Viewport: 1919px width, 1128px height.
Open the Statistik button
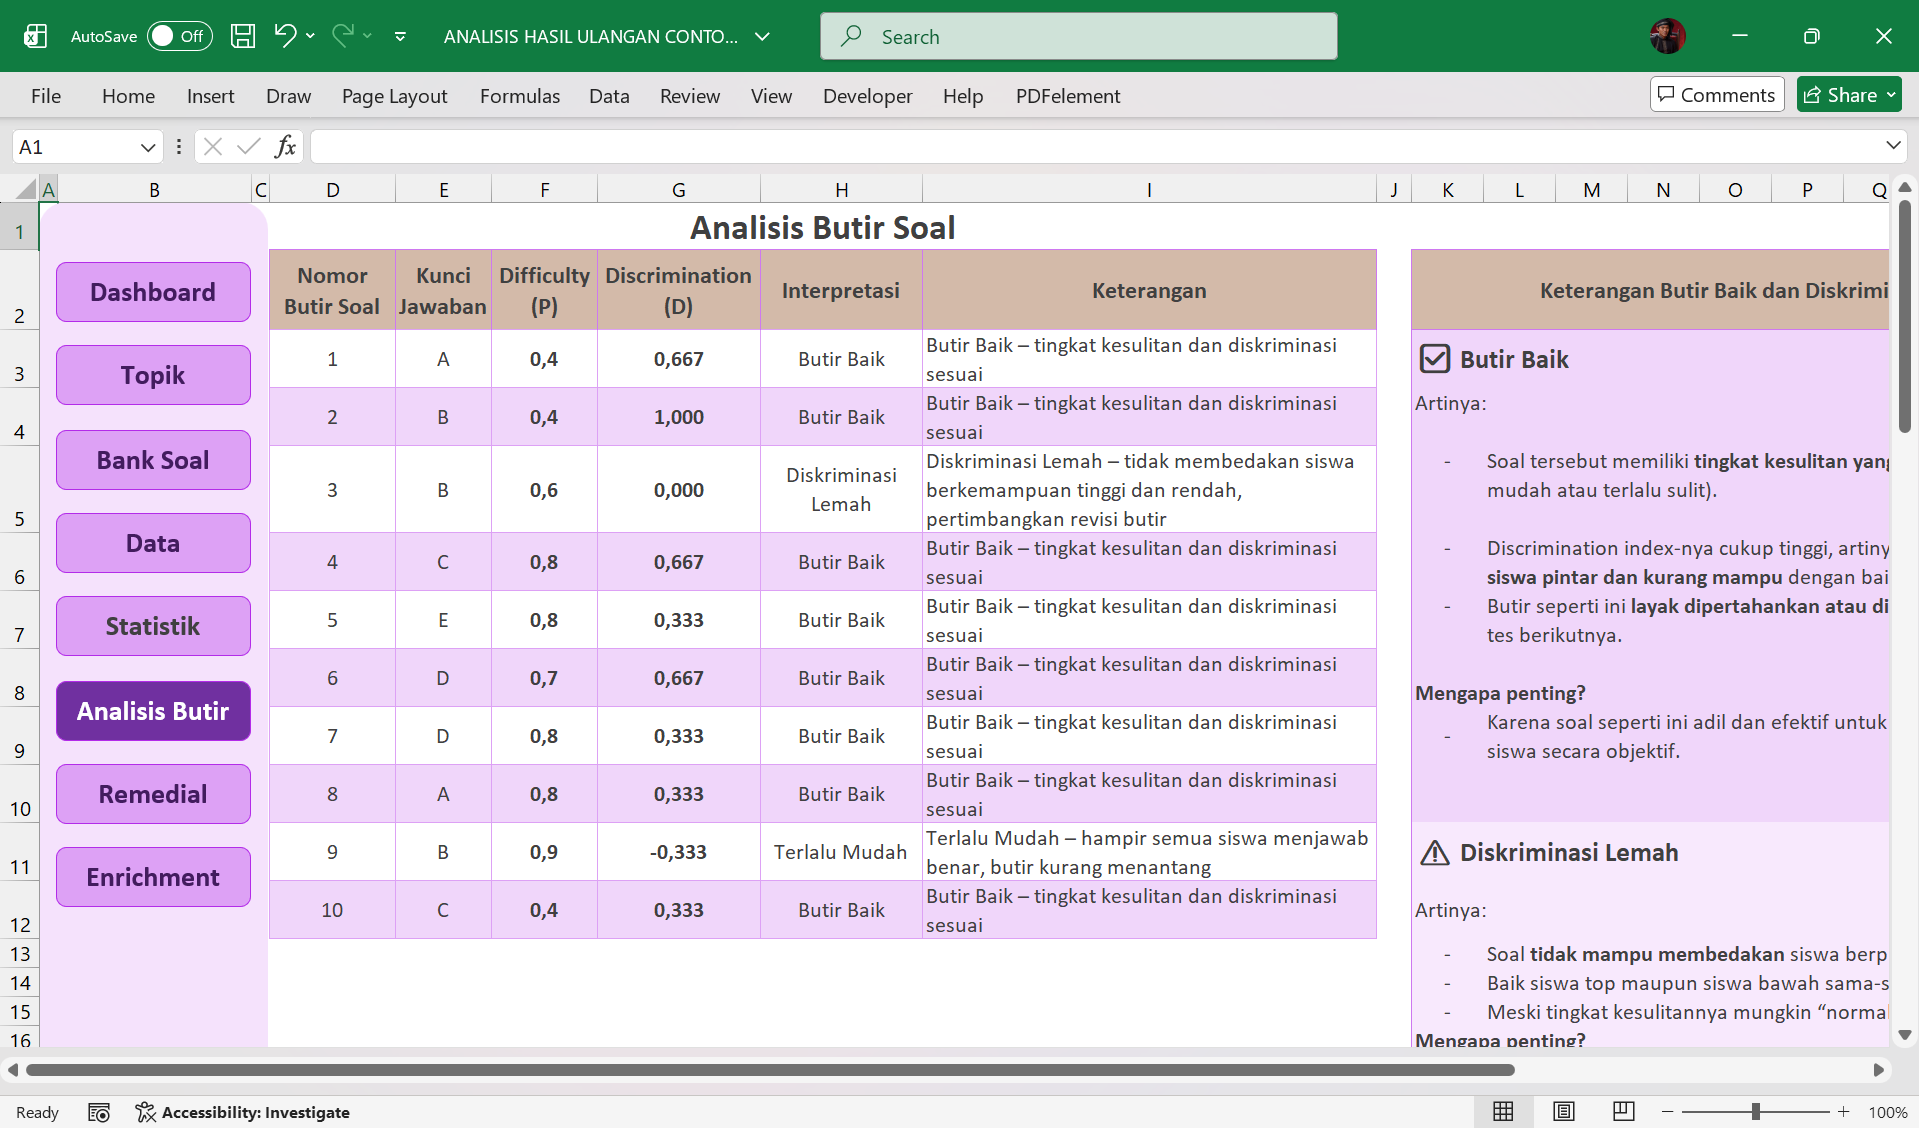tap(153, 626)
